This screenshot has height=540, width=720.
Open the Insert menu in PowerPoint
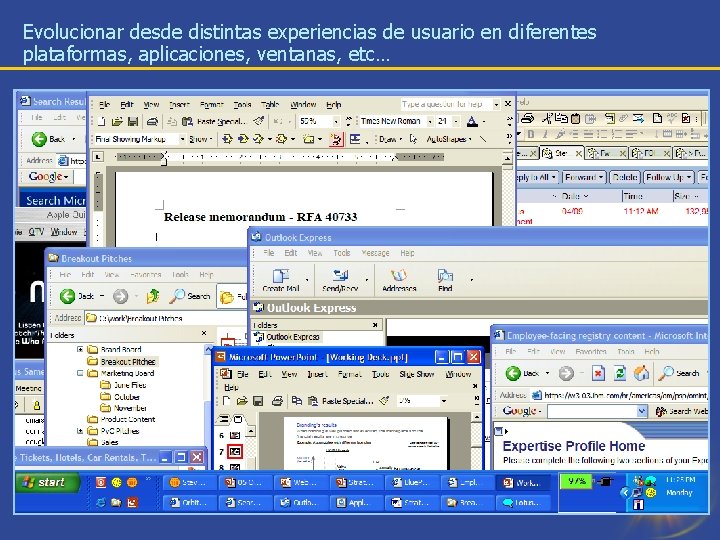[x=317, y=374]
